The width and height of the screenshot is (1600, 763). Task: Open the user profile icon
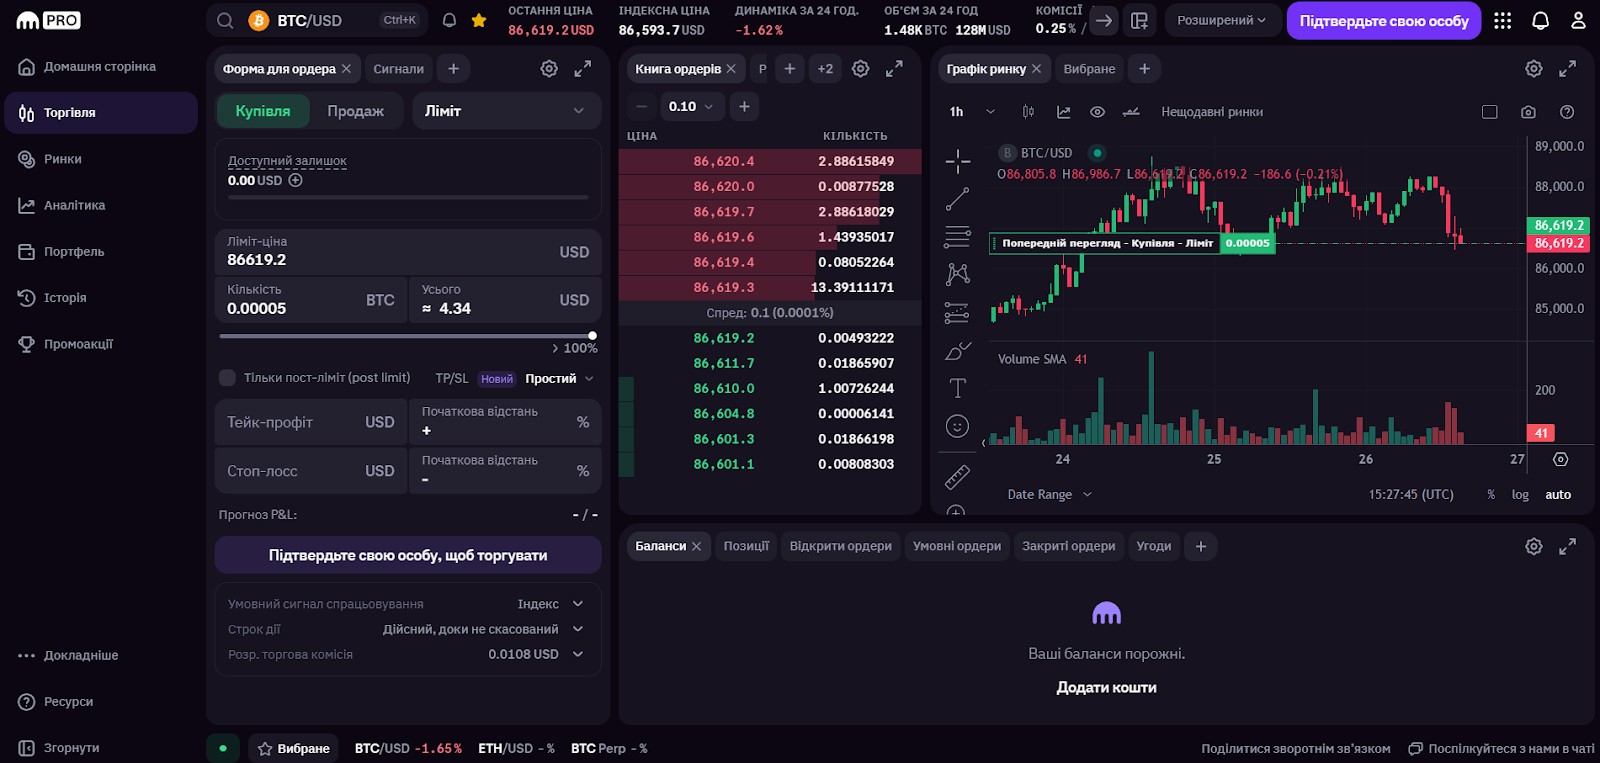click(x=1578, y=20)
